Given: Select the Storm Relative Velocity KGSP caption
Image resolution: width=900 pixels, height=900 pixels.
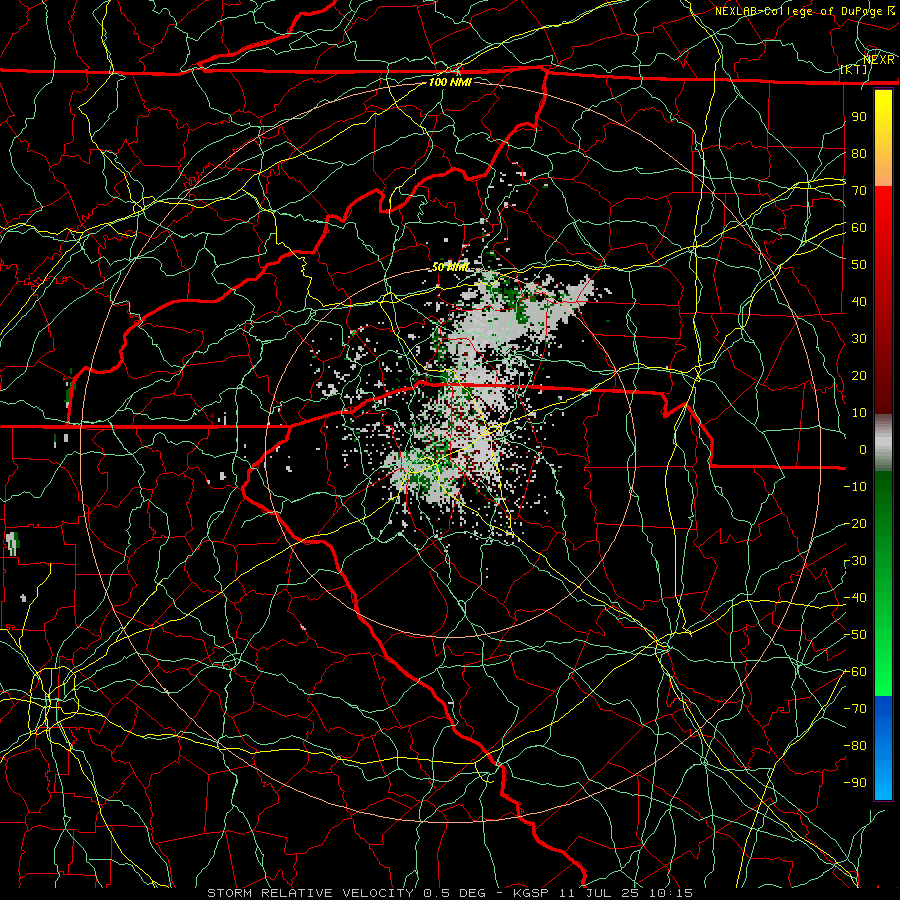Looking at the screenshot, I should (450, 893).
